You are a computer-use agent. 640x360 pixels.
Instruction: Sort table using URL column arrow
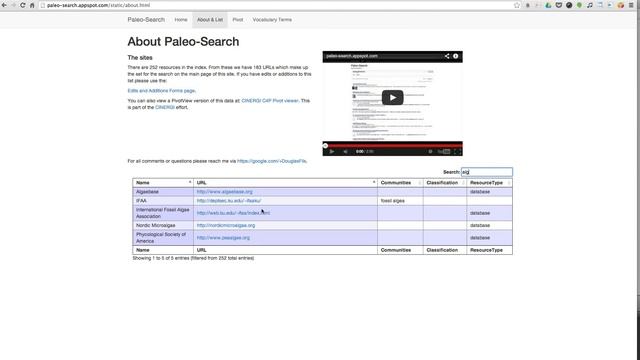374,182
